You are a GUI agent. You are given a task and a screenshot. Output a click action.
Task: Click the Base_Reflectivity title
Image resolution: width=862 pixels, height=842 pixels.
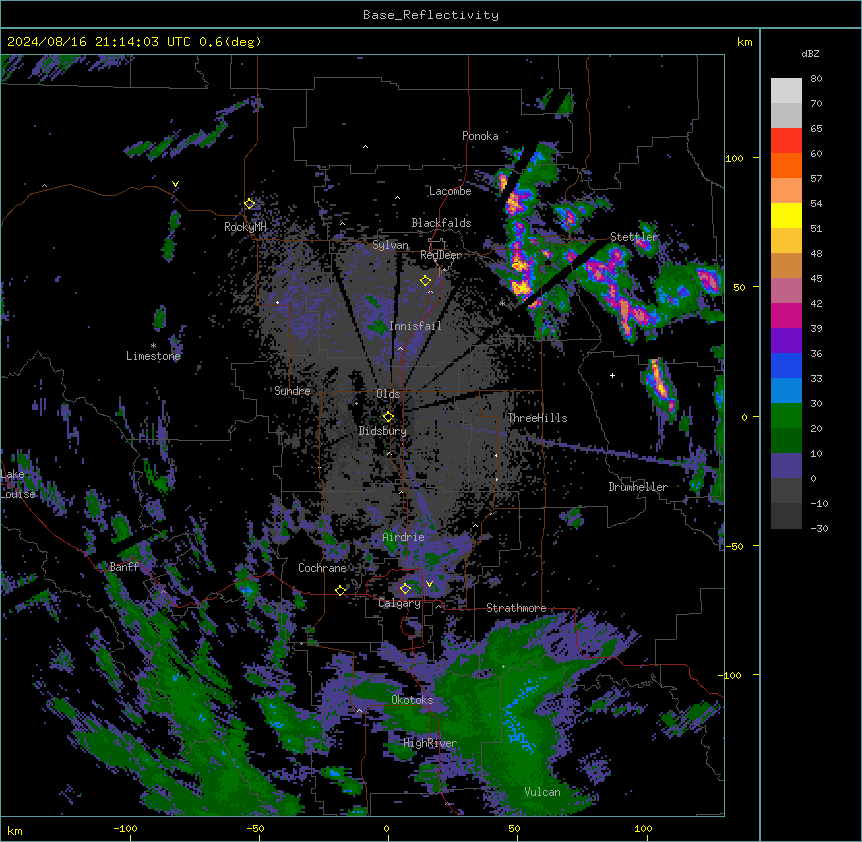pyautogui.click(x=431, y=15)
